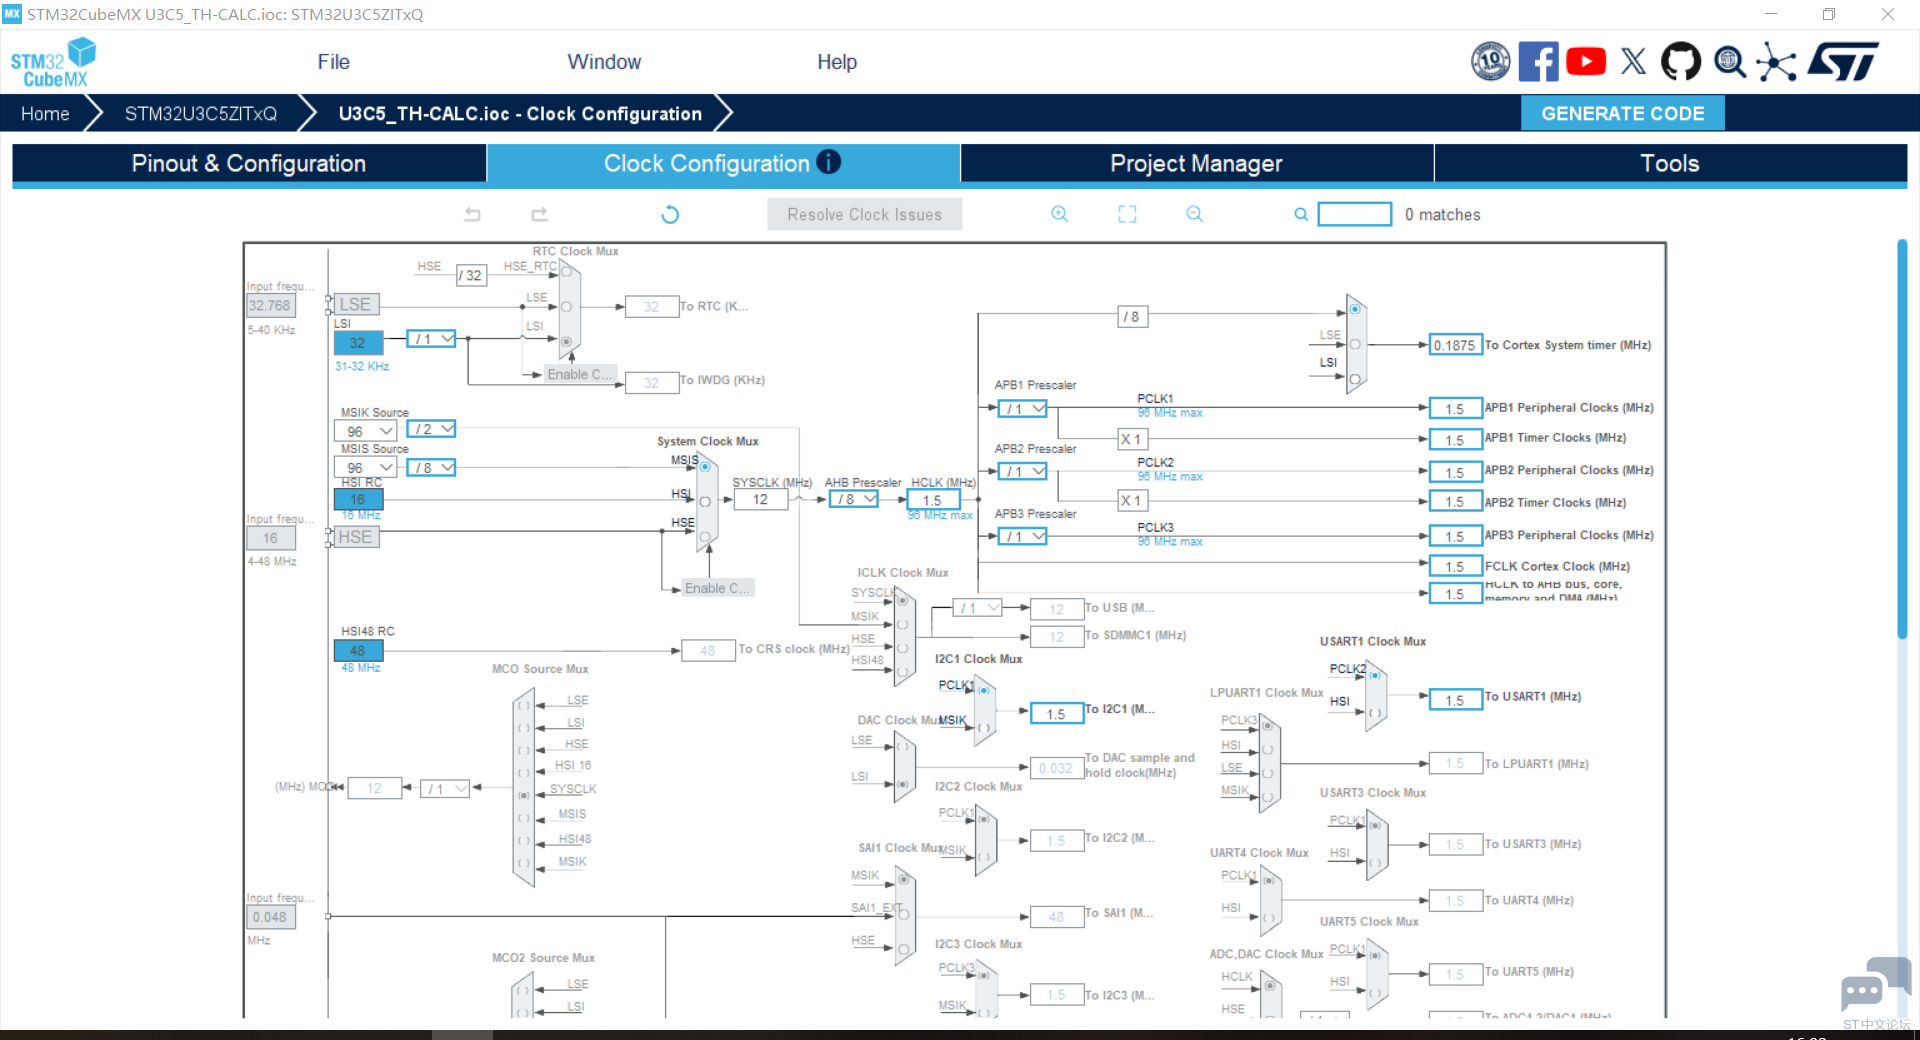This screenshot has width=1920, height=1040.
Task: Select HSI in System Clock Mux
Action: (x=705, y=501)
